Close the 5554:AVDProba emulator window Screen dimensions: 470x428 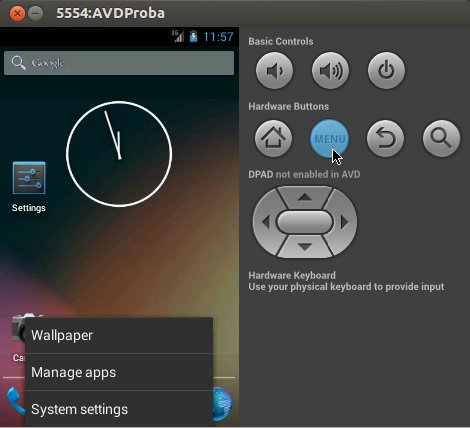17,14
